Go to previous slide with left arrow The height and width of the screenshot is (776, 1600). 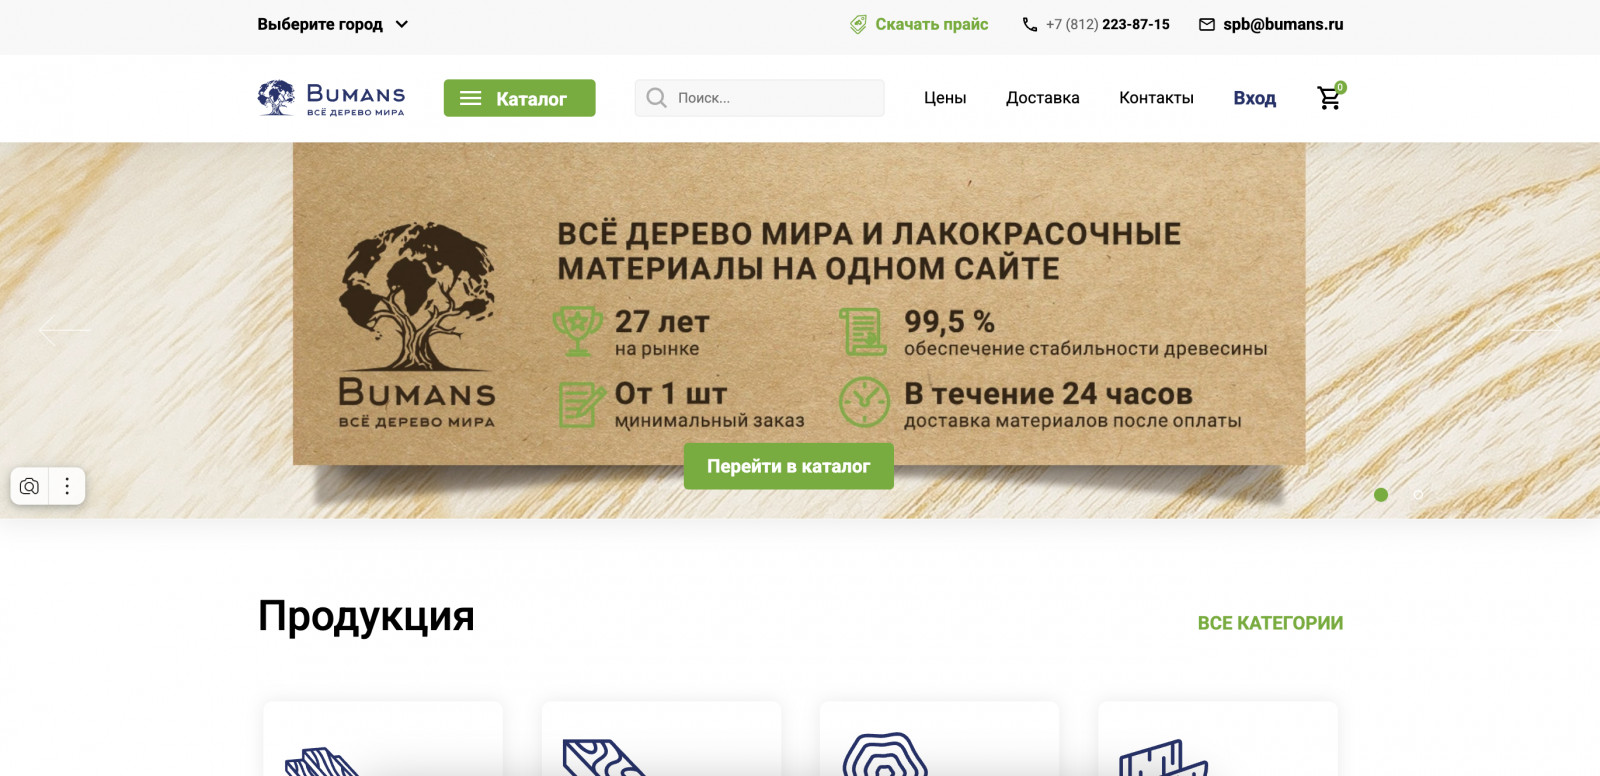point(64,330)
